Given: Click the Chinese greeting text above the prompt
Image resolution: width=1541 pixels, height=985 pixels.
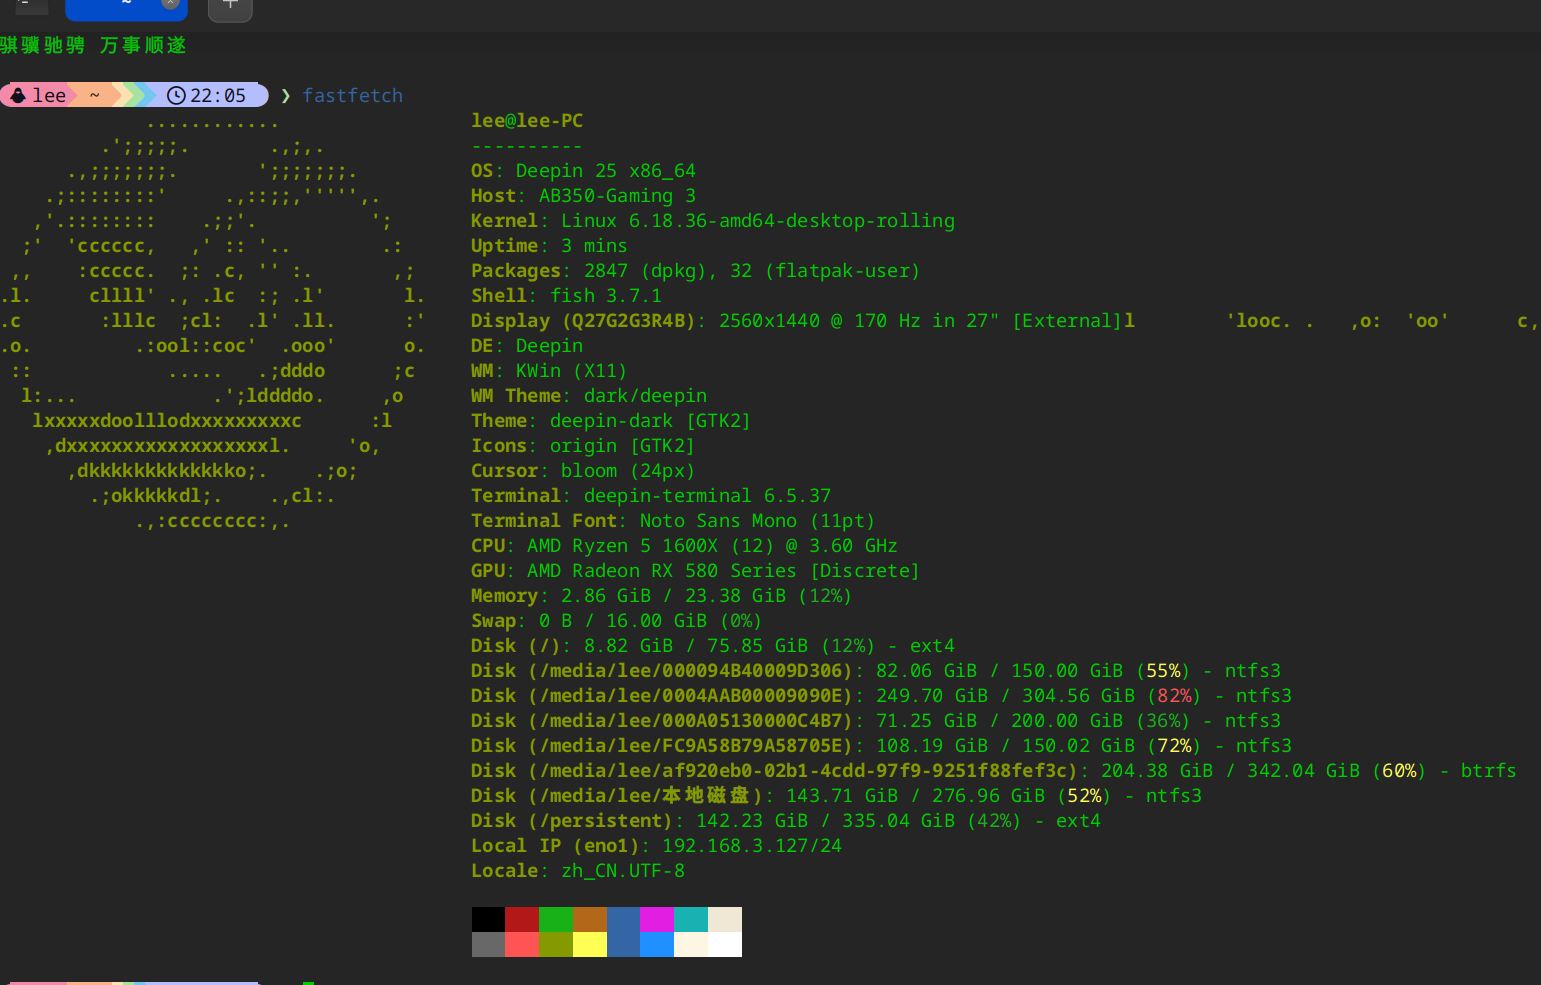Looking at the screenshot, I should tap(93, 45).
